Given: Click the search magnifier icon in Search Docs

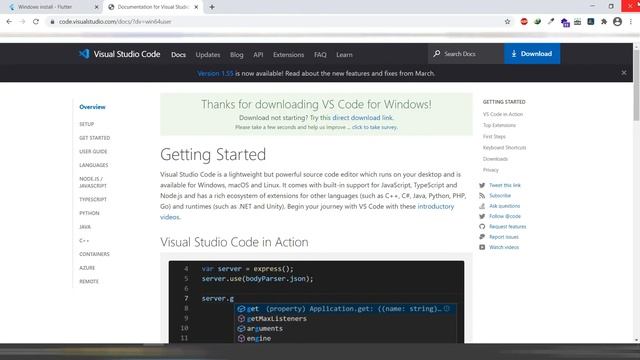Looking at the screenshot, I should pos(437,53).
